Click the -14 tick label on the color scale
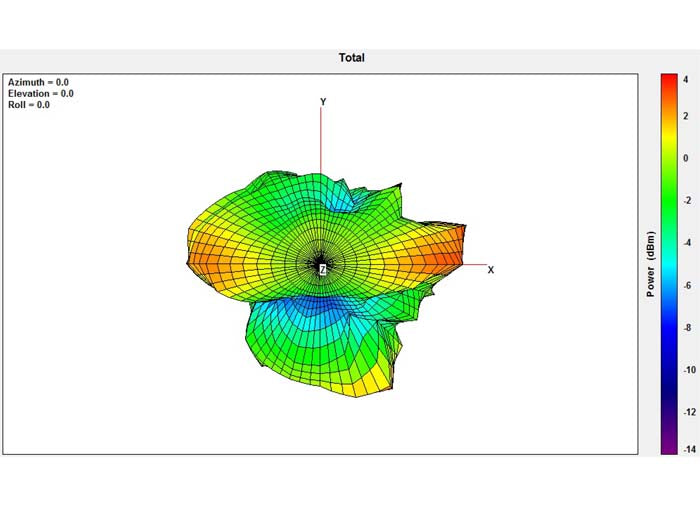The image size is (700, 530). tap(686, 451)
